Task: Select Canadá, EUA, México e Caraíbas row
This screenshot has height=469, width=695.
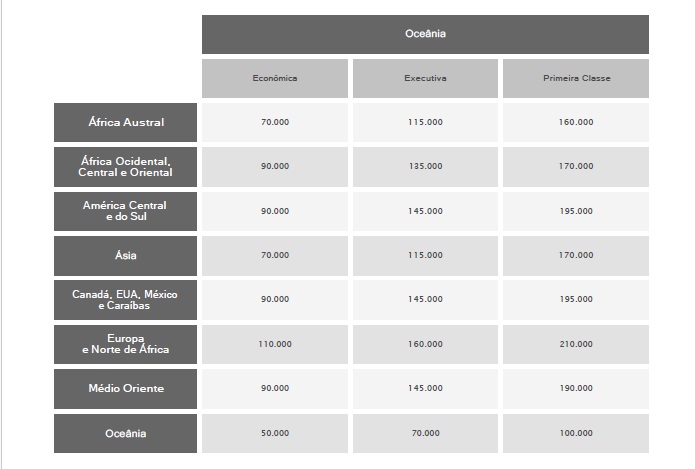Action: pos(126,299)
